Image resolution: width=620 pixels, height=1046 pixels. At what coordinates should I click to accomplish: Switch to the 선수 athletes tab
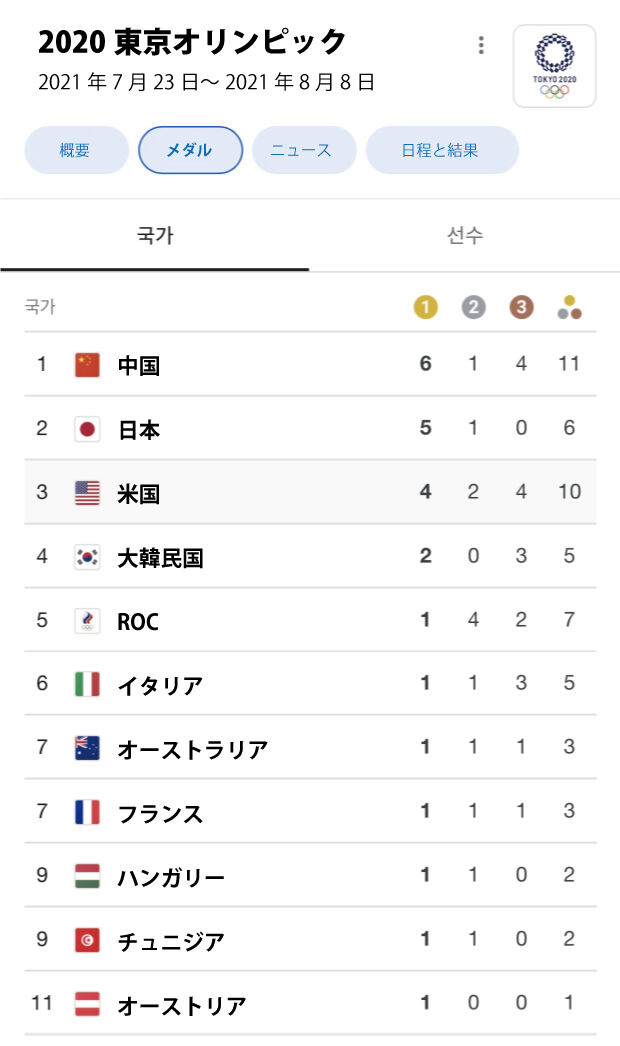(x=464, y=236)
